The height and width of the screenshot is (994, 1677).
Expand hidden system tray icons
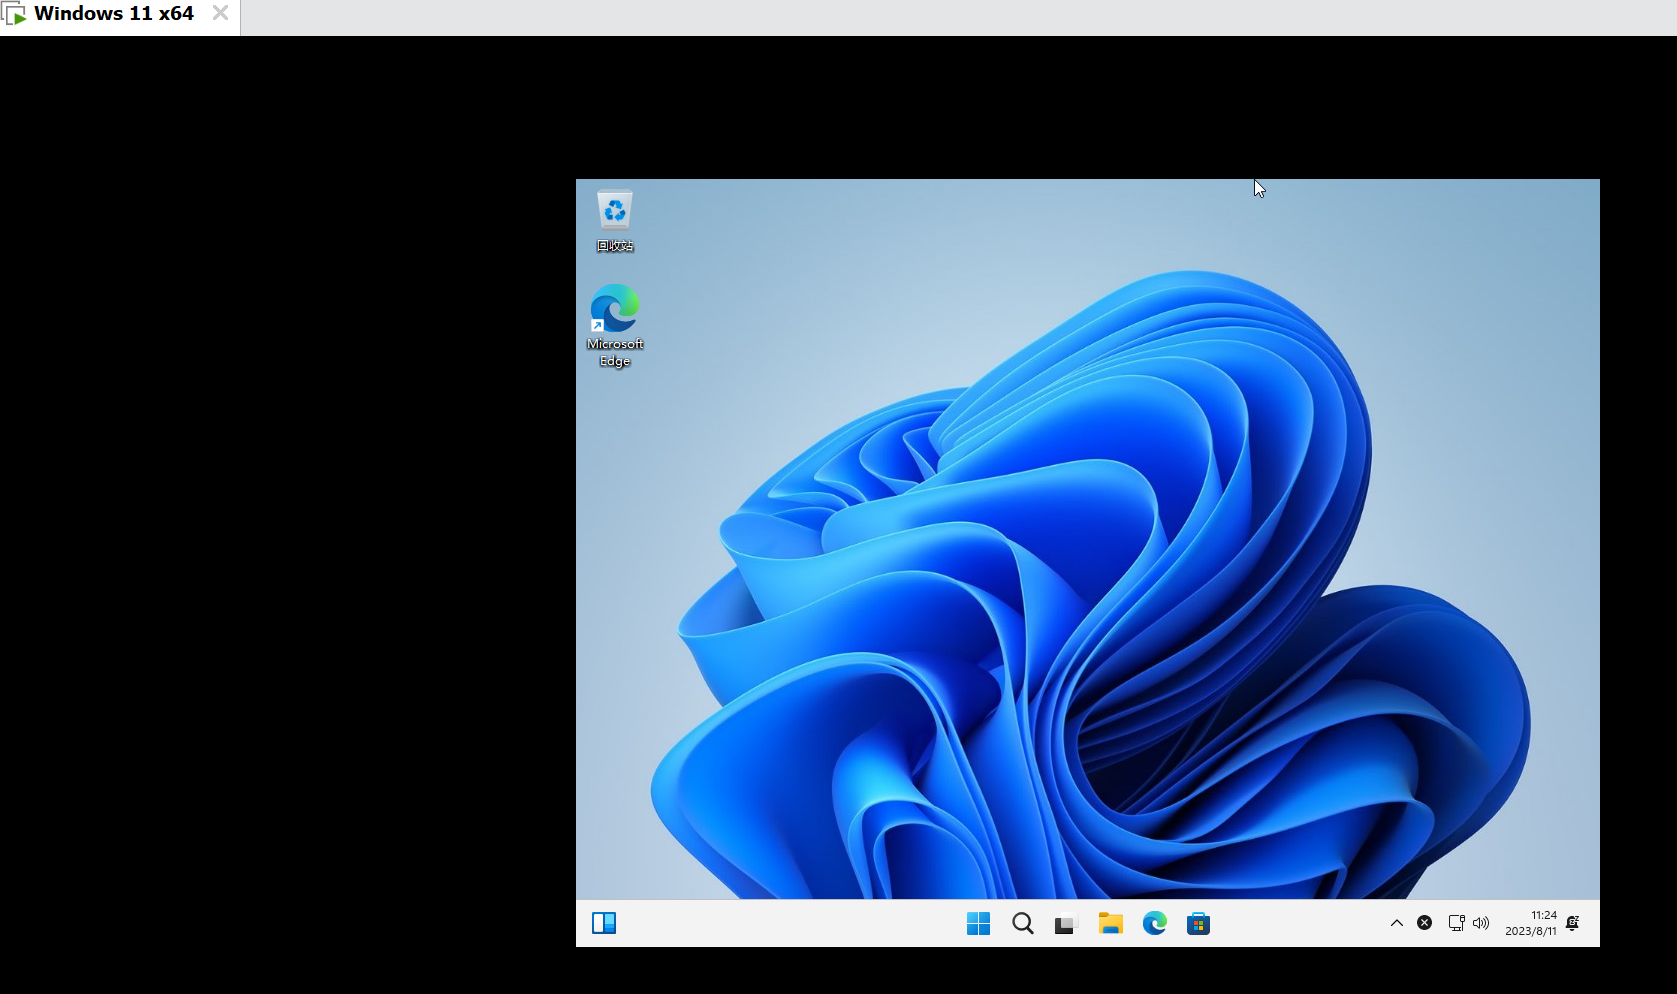click(1397, 923)
